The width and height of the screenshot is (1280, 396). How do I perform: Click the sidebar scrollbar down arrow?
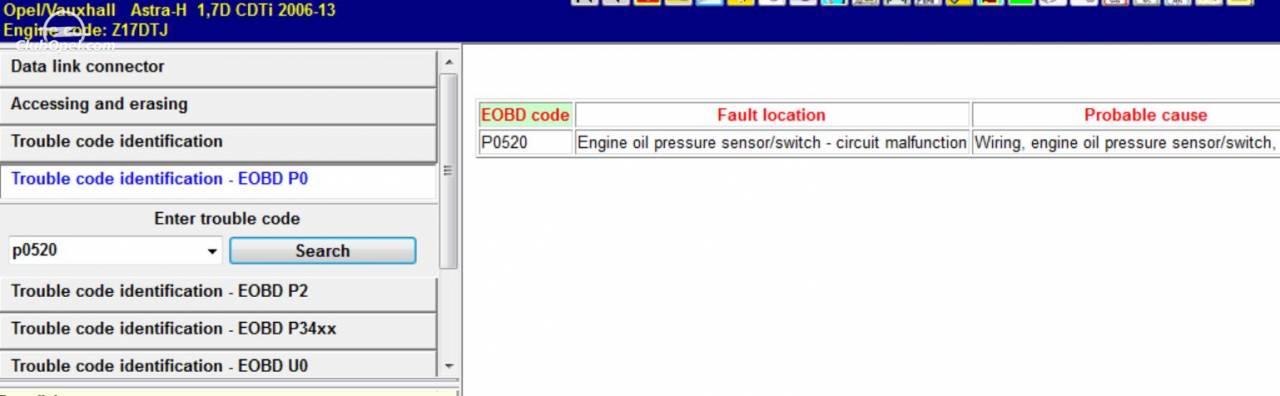pos(448,367)
